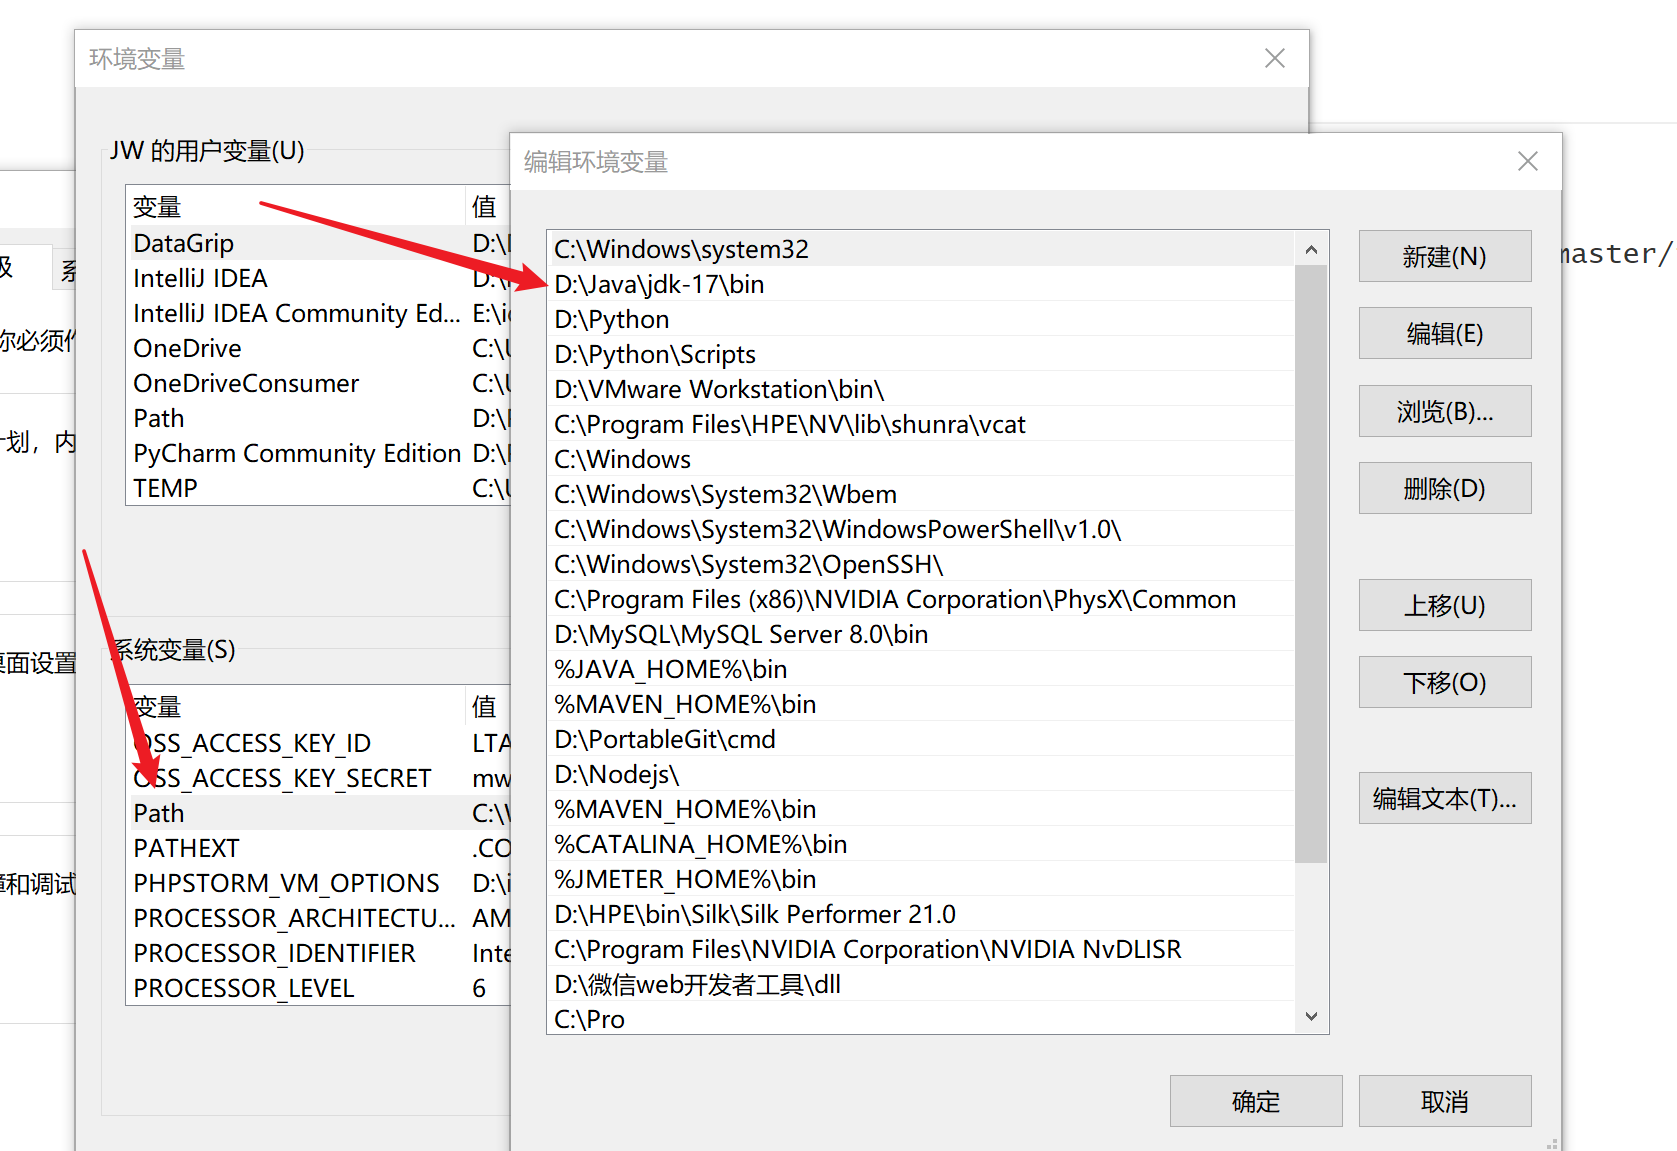Image resolution: width=1677 pixels, height=1151 pixels.
Task: Select the first %MAVEN_HOME%\bin entry above PortableGit
Action: click(x=921, y=704)
